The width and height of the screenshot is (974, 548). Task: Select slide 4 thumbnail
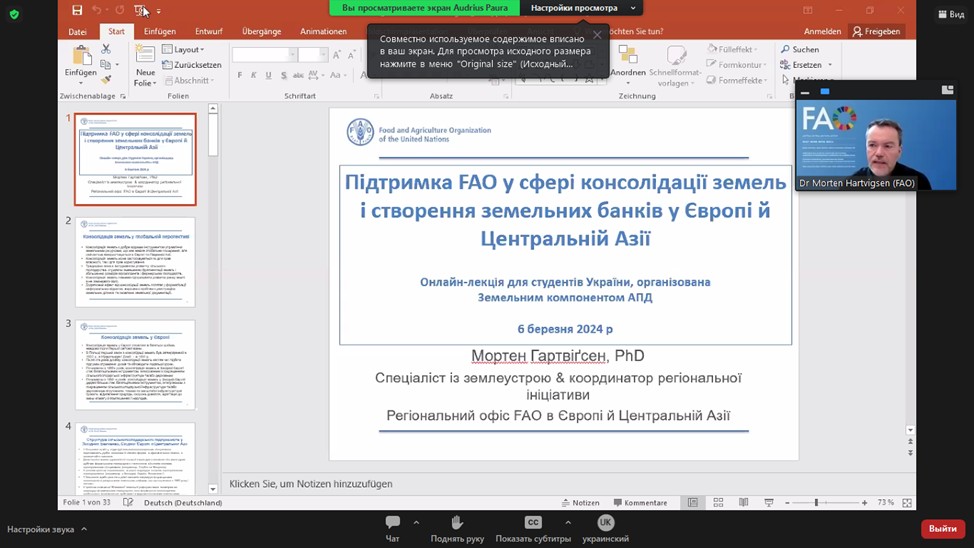pos(135,459)
